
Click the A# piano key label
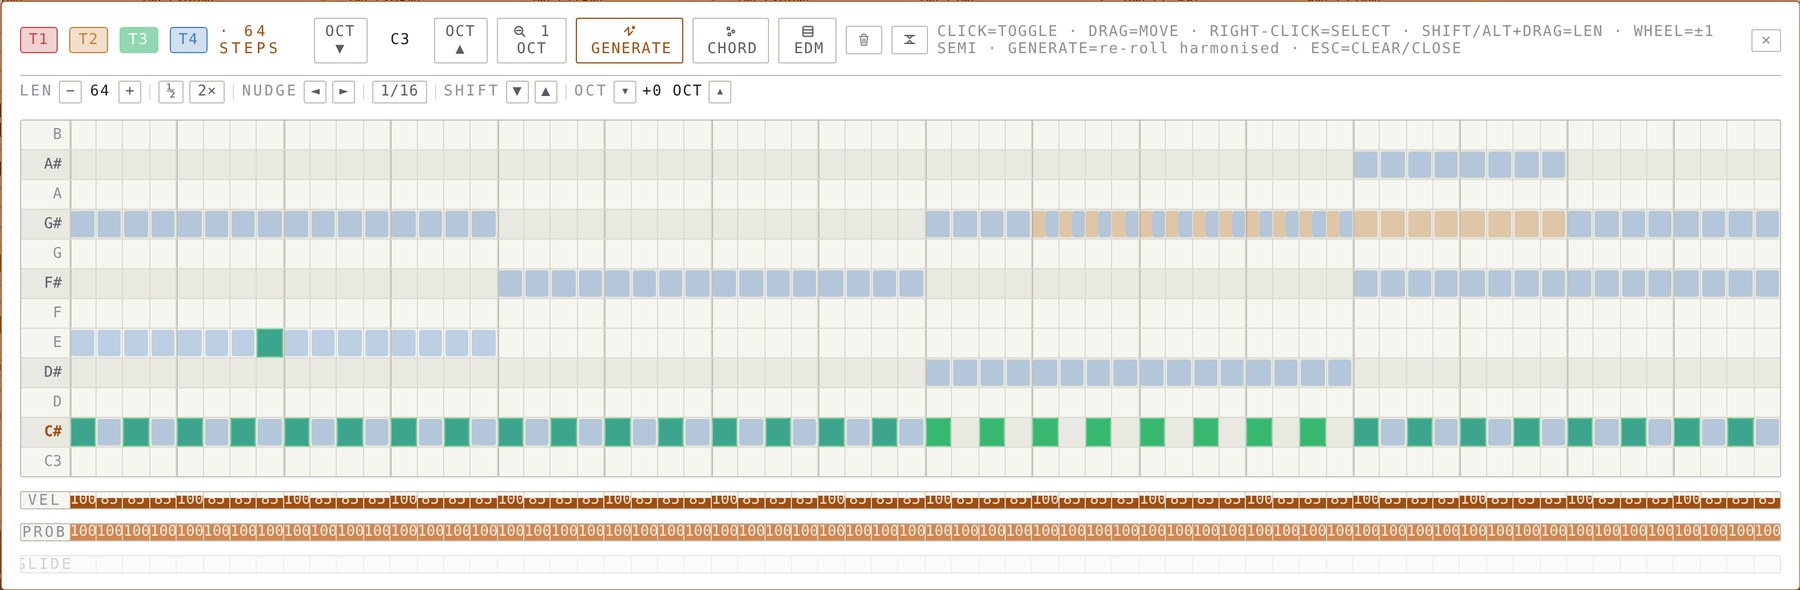point(46,164)
